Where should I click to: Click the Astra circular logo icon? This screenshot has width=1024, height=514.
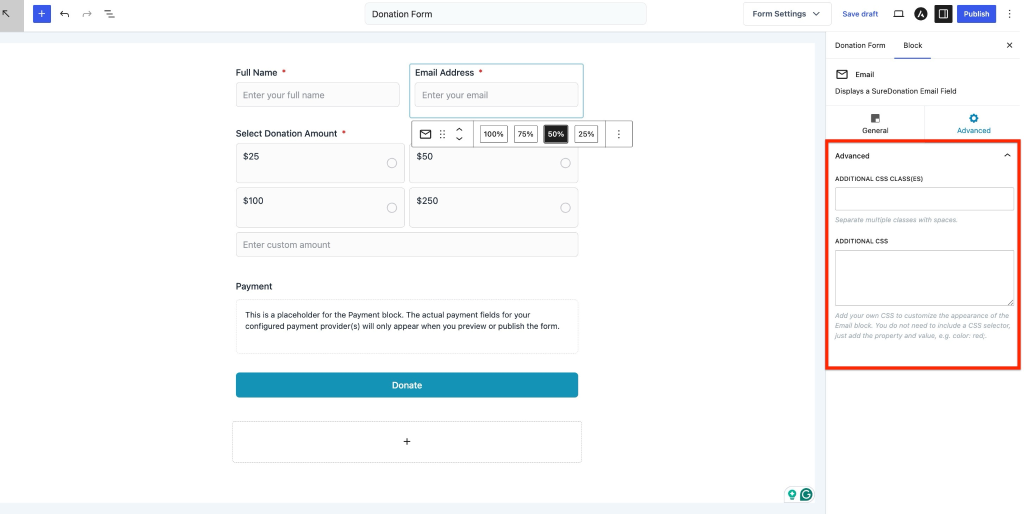(921, 14)
